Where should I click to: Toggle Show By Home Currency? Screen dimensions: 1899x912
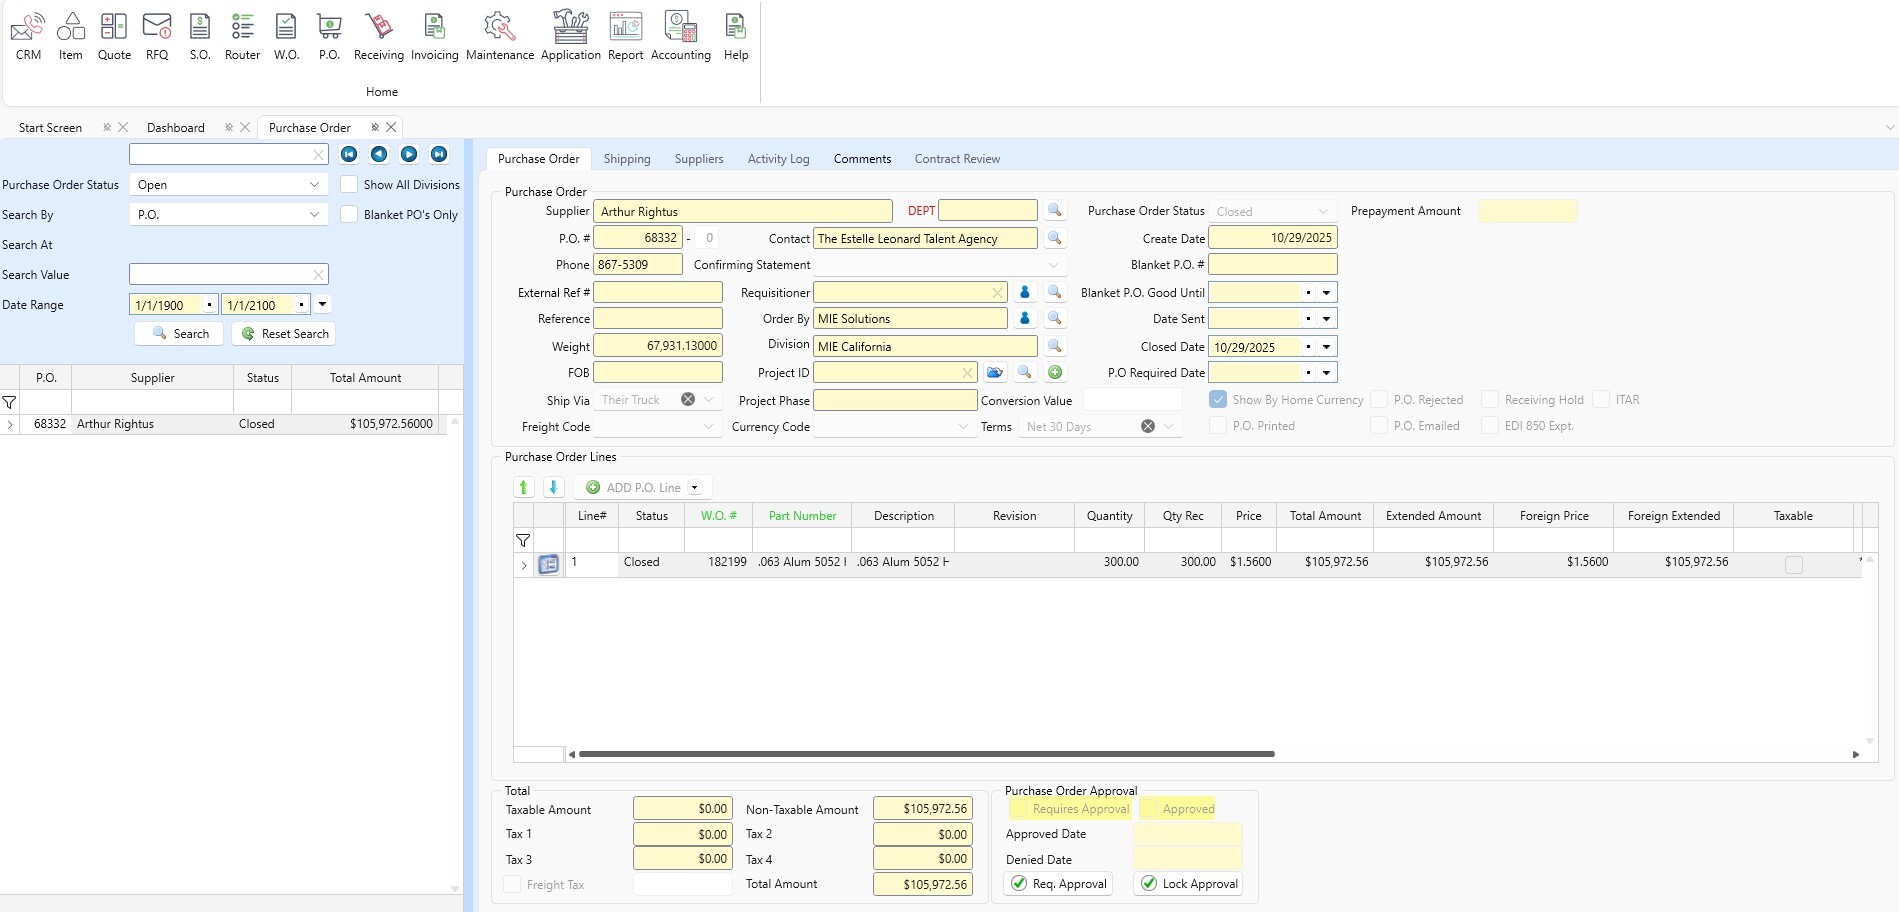click(x=1218, y=399)
